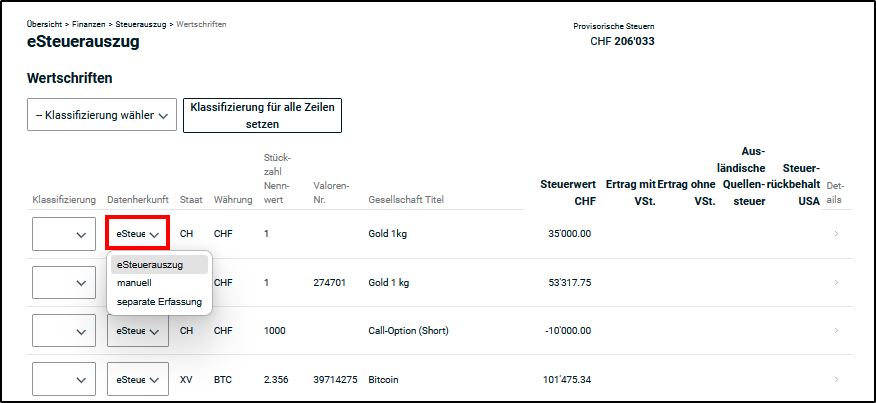Click the 'Steuerwert CHF' column header
This screenshot has width=876, height=403.
(567, 191)
